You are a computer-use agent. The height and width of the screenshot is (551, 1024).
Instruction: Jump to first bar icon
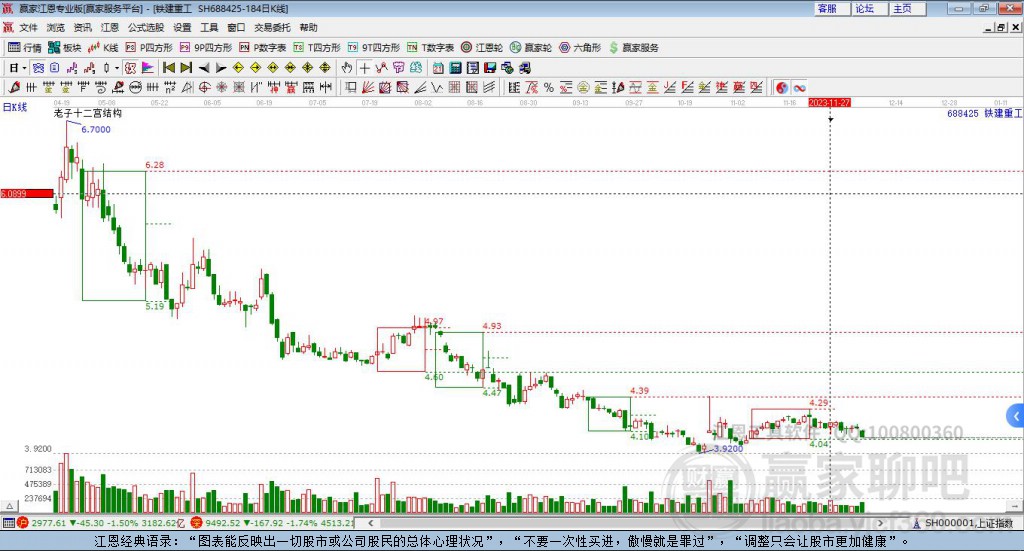coord(169,68)
